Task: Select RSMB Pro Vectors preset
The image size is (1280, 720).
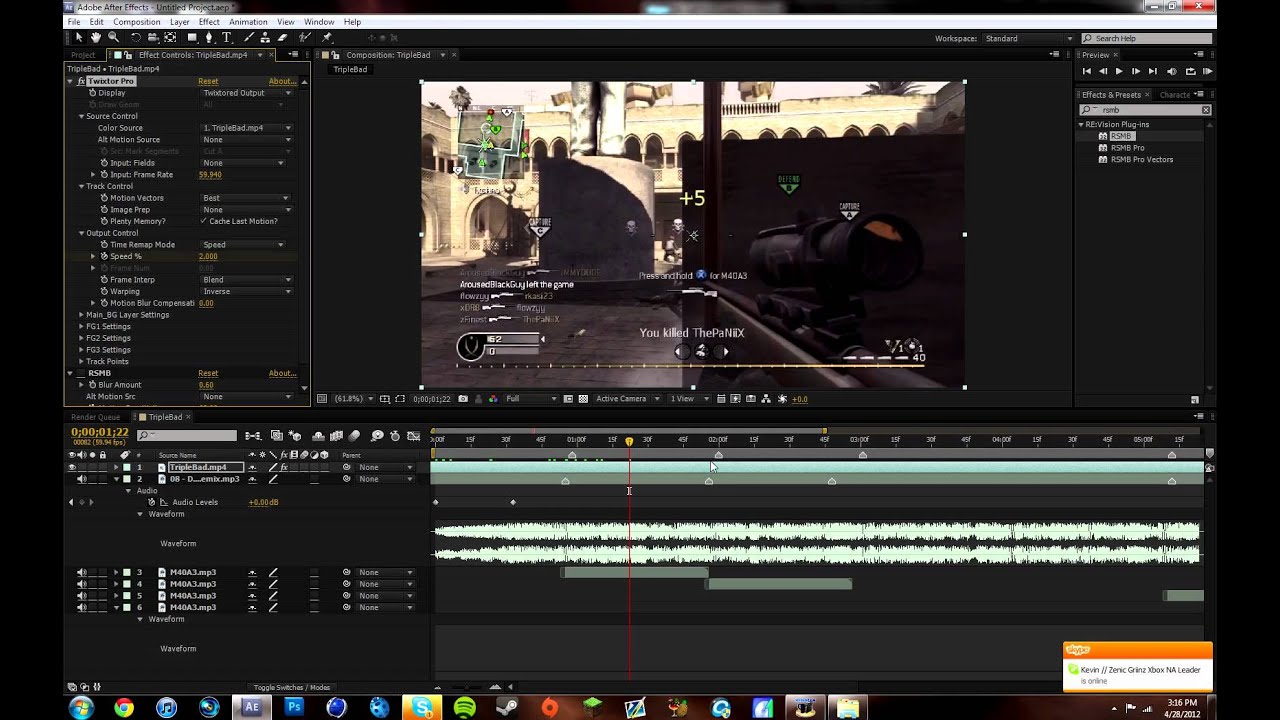Action: pos(1141,159)
